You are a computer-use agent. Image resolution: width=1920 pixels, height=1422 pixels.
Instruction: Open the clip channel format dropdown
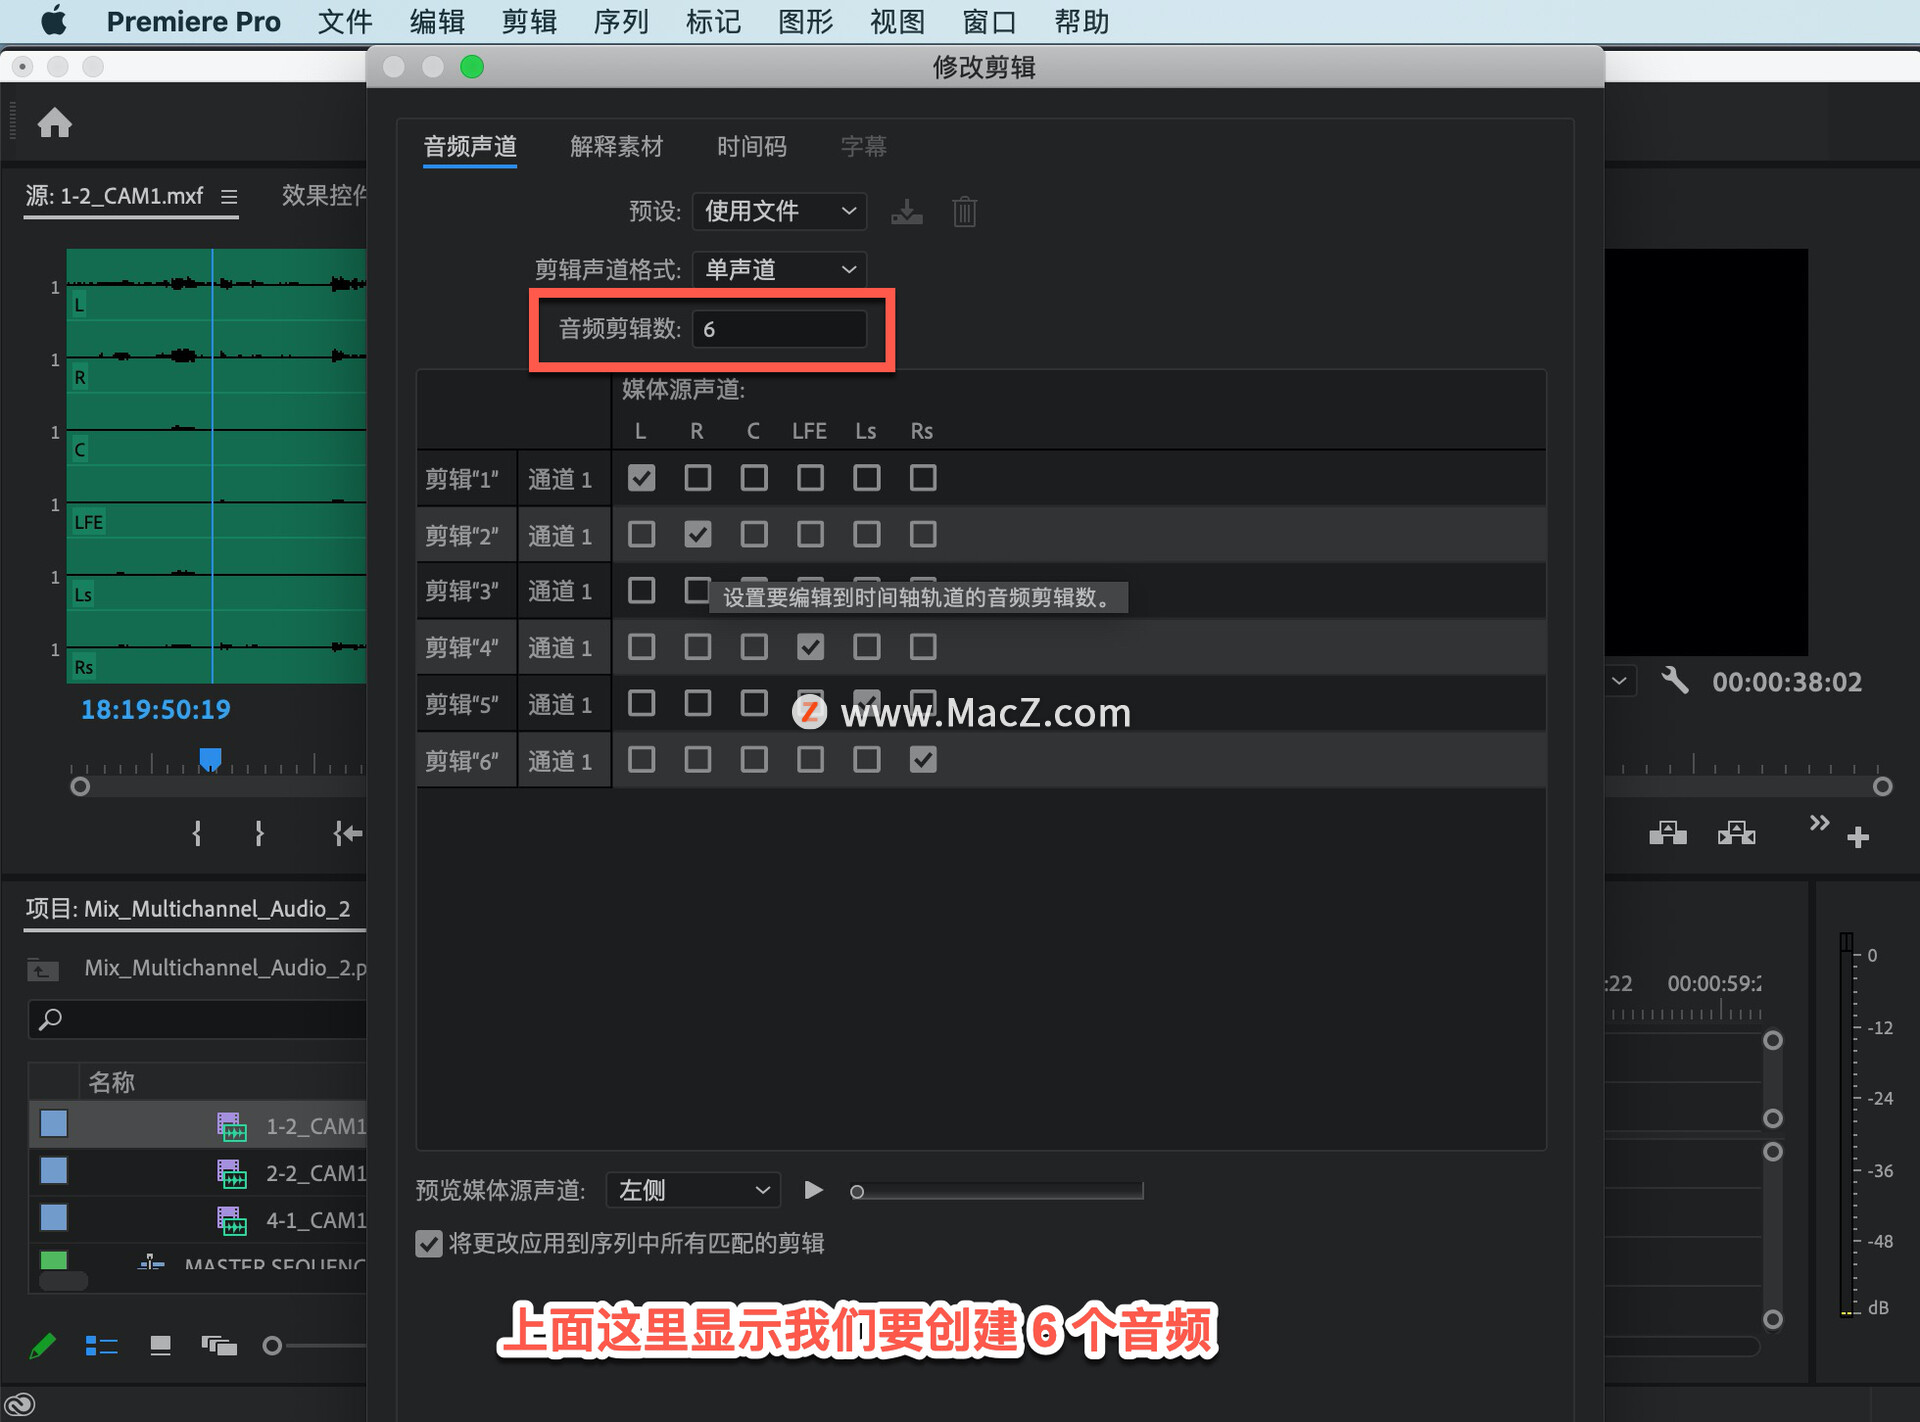pyautogui.click(x=778, y=269)
